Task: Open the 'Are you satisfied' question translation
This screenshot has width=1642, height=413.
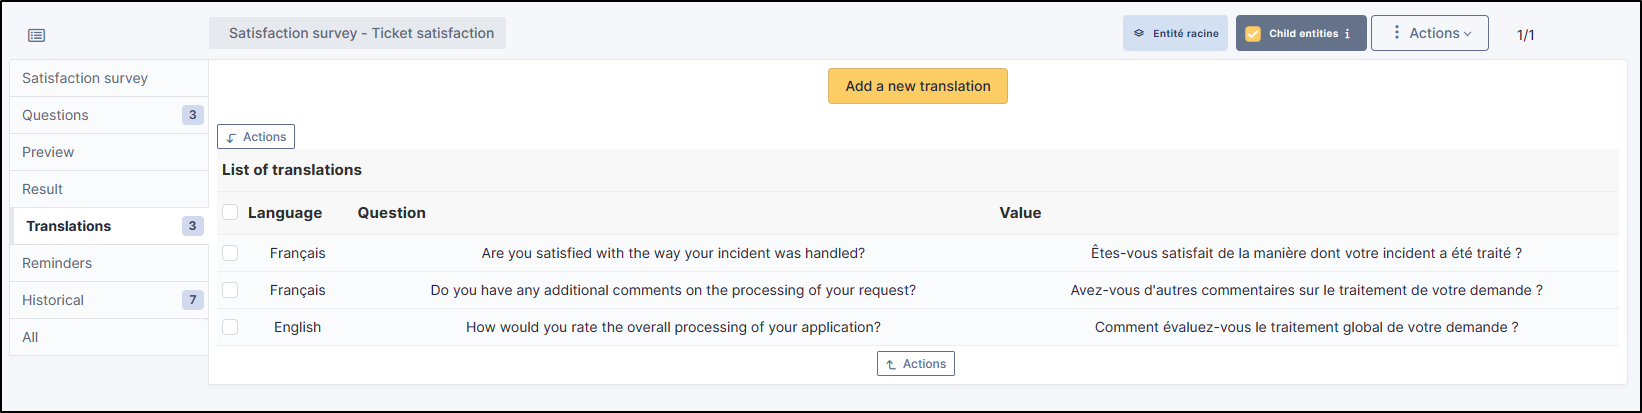Action: tap(672, 253)
